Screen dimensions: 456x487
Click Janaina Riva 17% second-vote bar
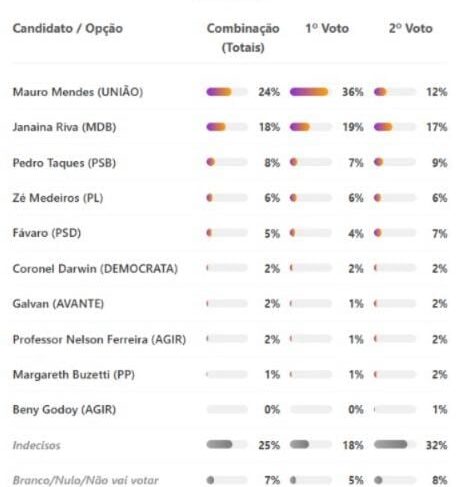[x=395, y=127]
